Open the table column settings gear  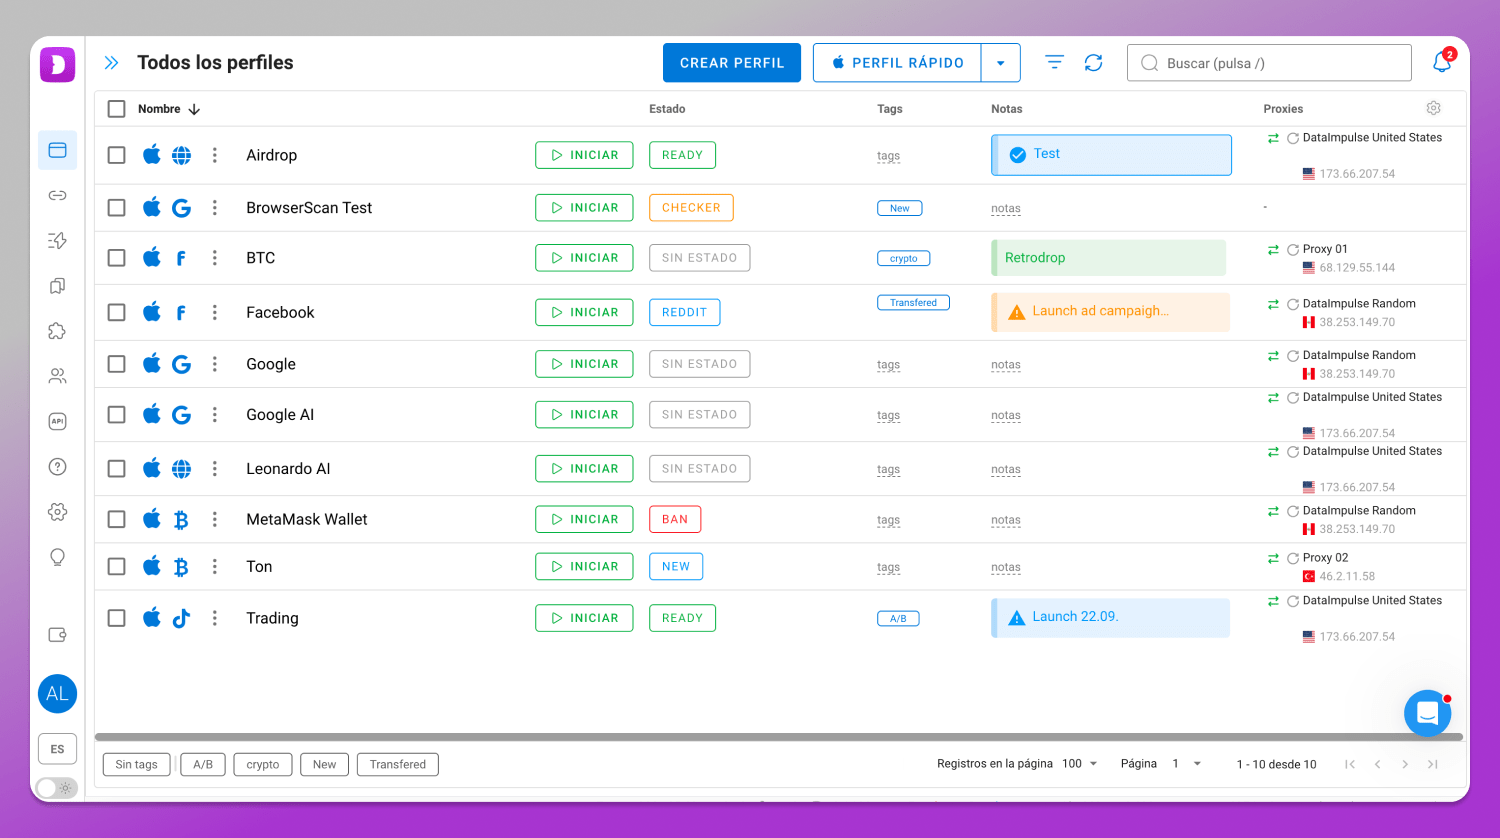point(1433,108)
